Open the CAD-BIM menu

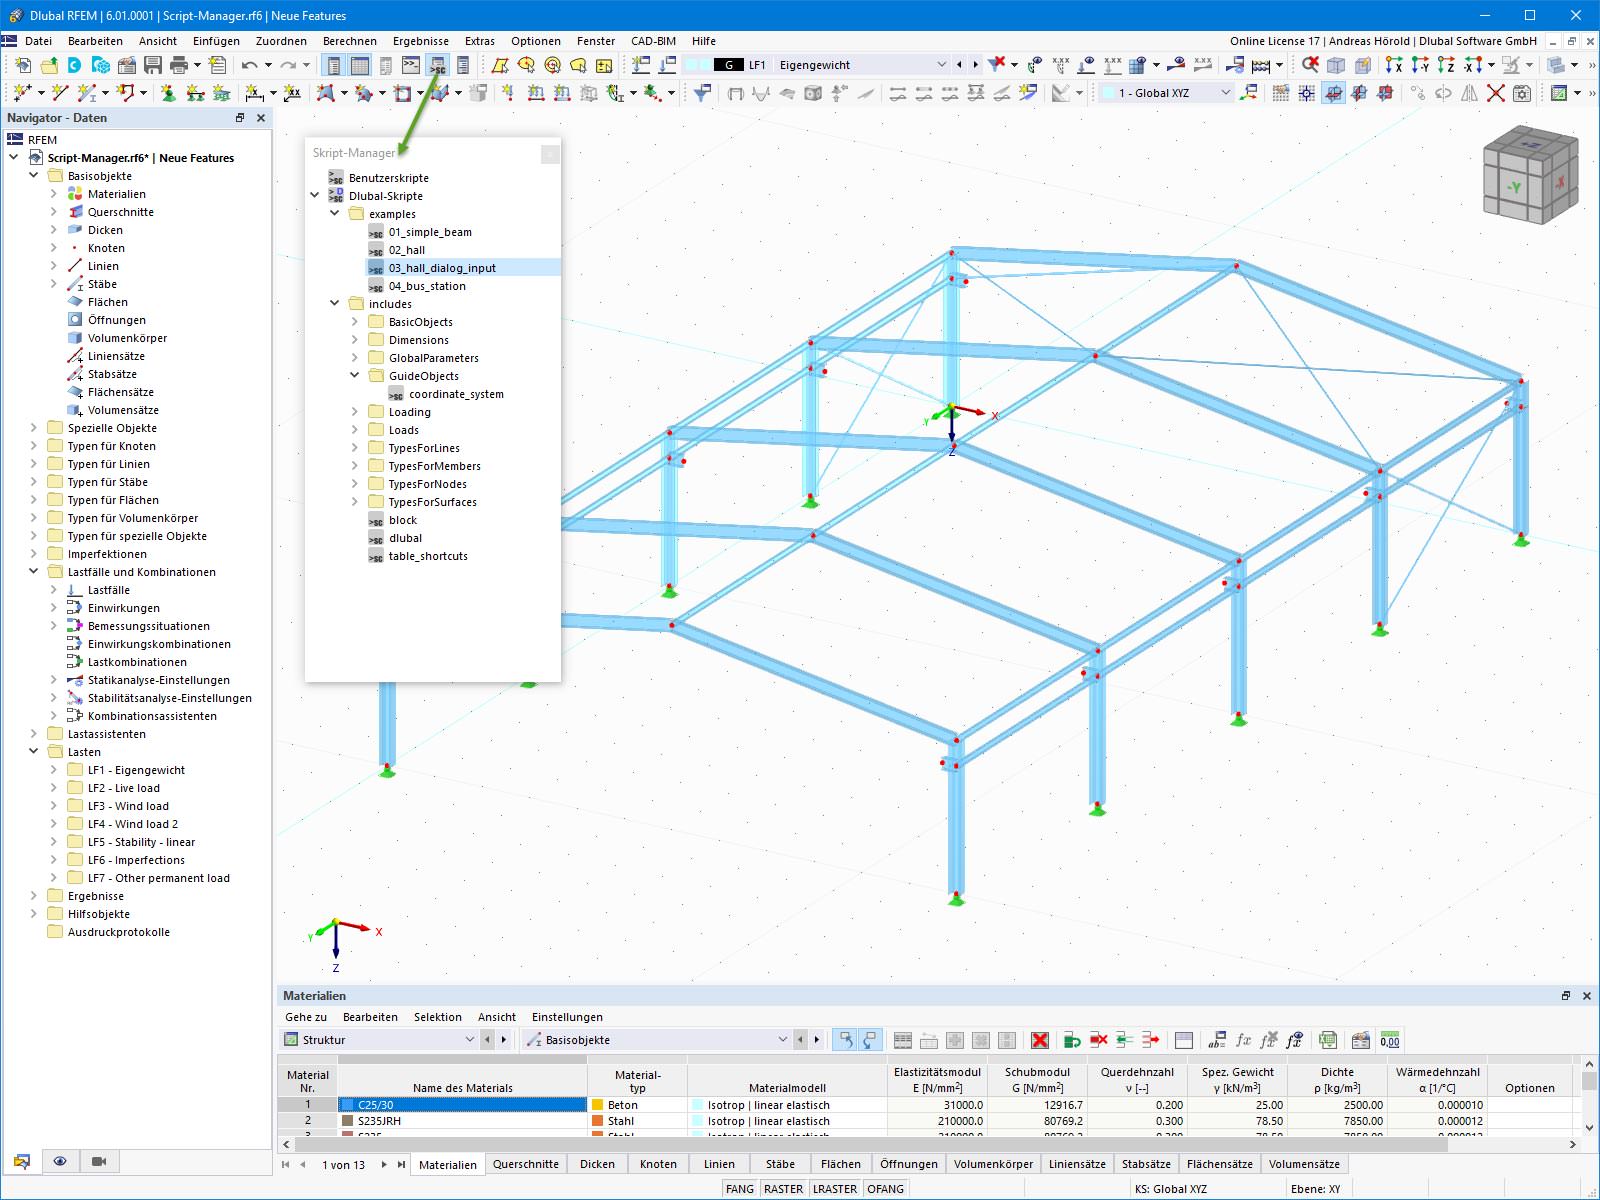pyautogui.click(x=653, y=41)
